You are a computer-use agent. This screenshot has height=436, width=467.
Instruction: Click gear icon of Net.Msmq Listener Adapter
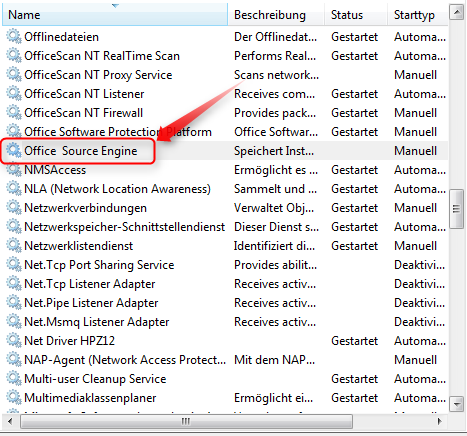click(14, 321)
